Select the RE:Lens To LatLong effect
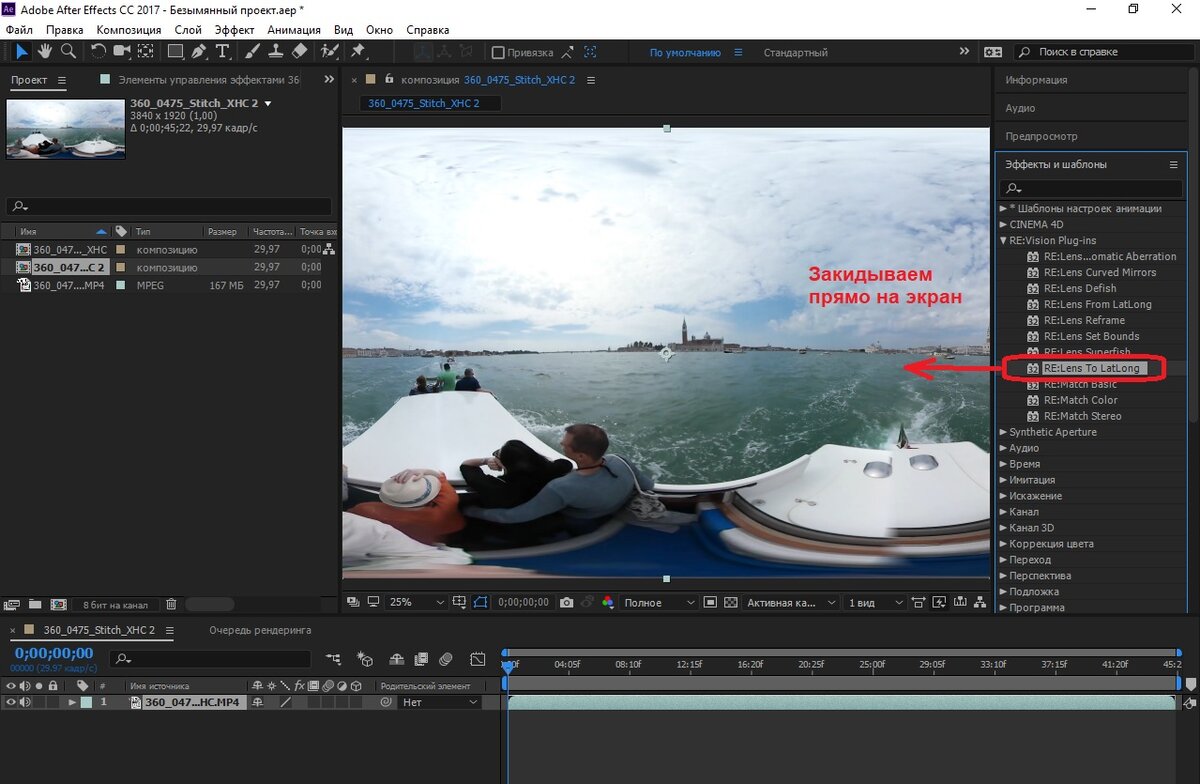Image resolution: width=1200 pixels, height=784 pixels. (x=1091, y=368)
